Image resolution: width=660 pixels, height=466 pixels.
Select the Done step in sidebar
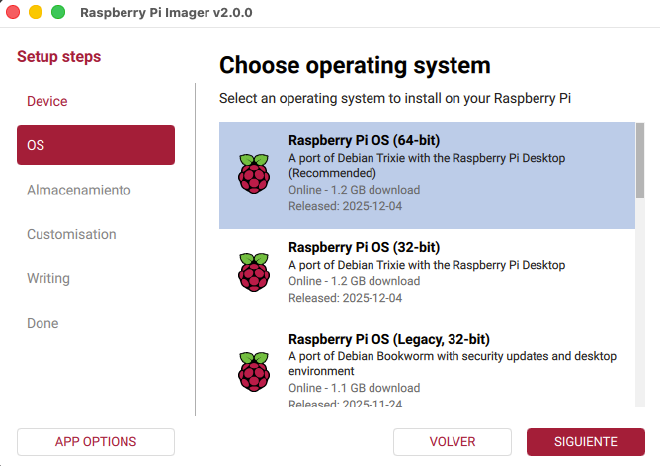pos(43,323)
